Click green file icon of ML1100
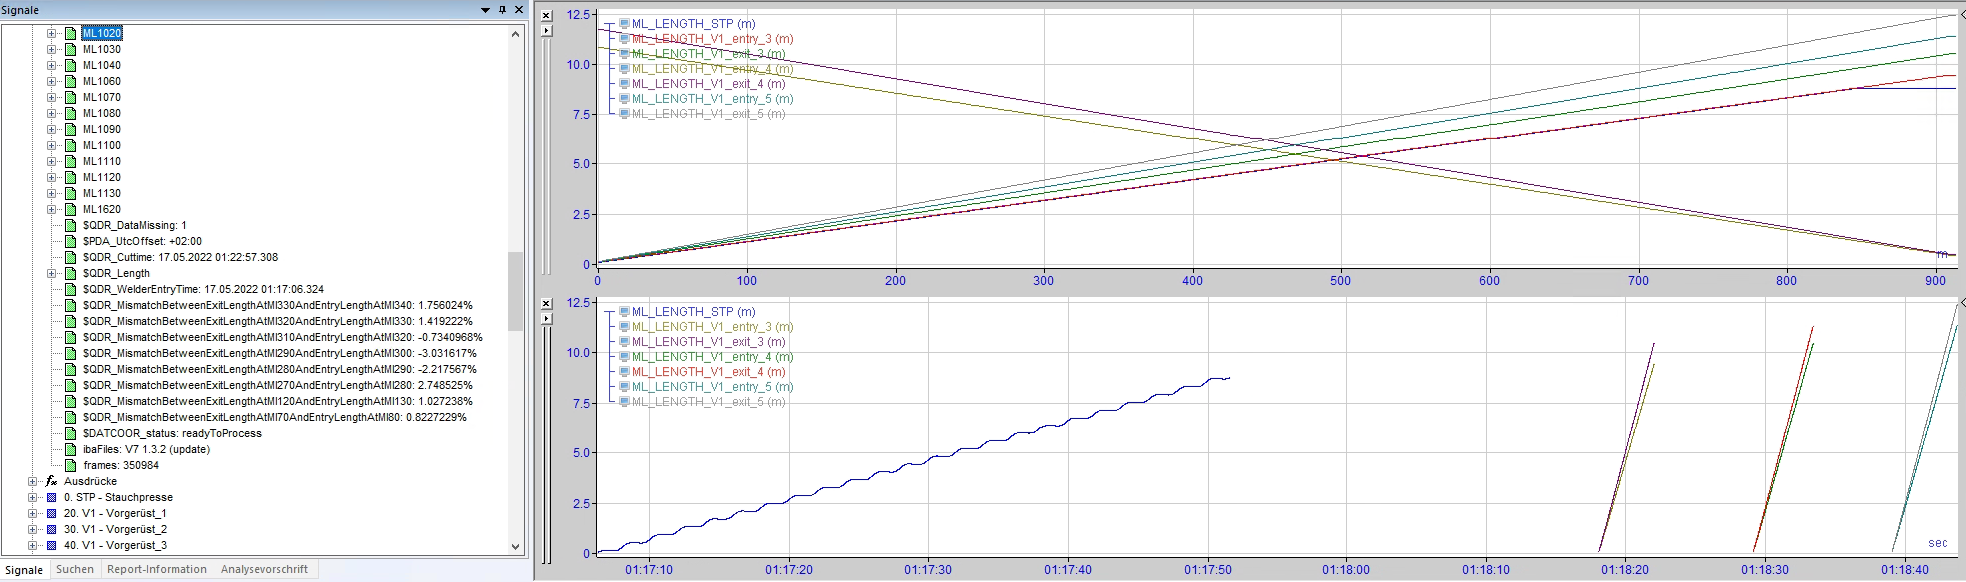Image resolution: width=1966 pixels, height=582 pixels. click(70, 145)
